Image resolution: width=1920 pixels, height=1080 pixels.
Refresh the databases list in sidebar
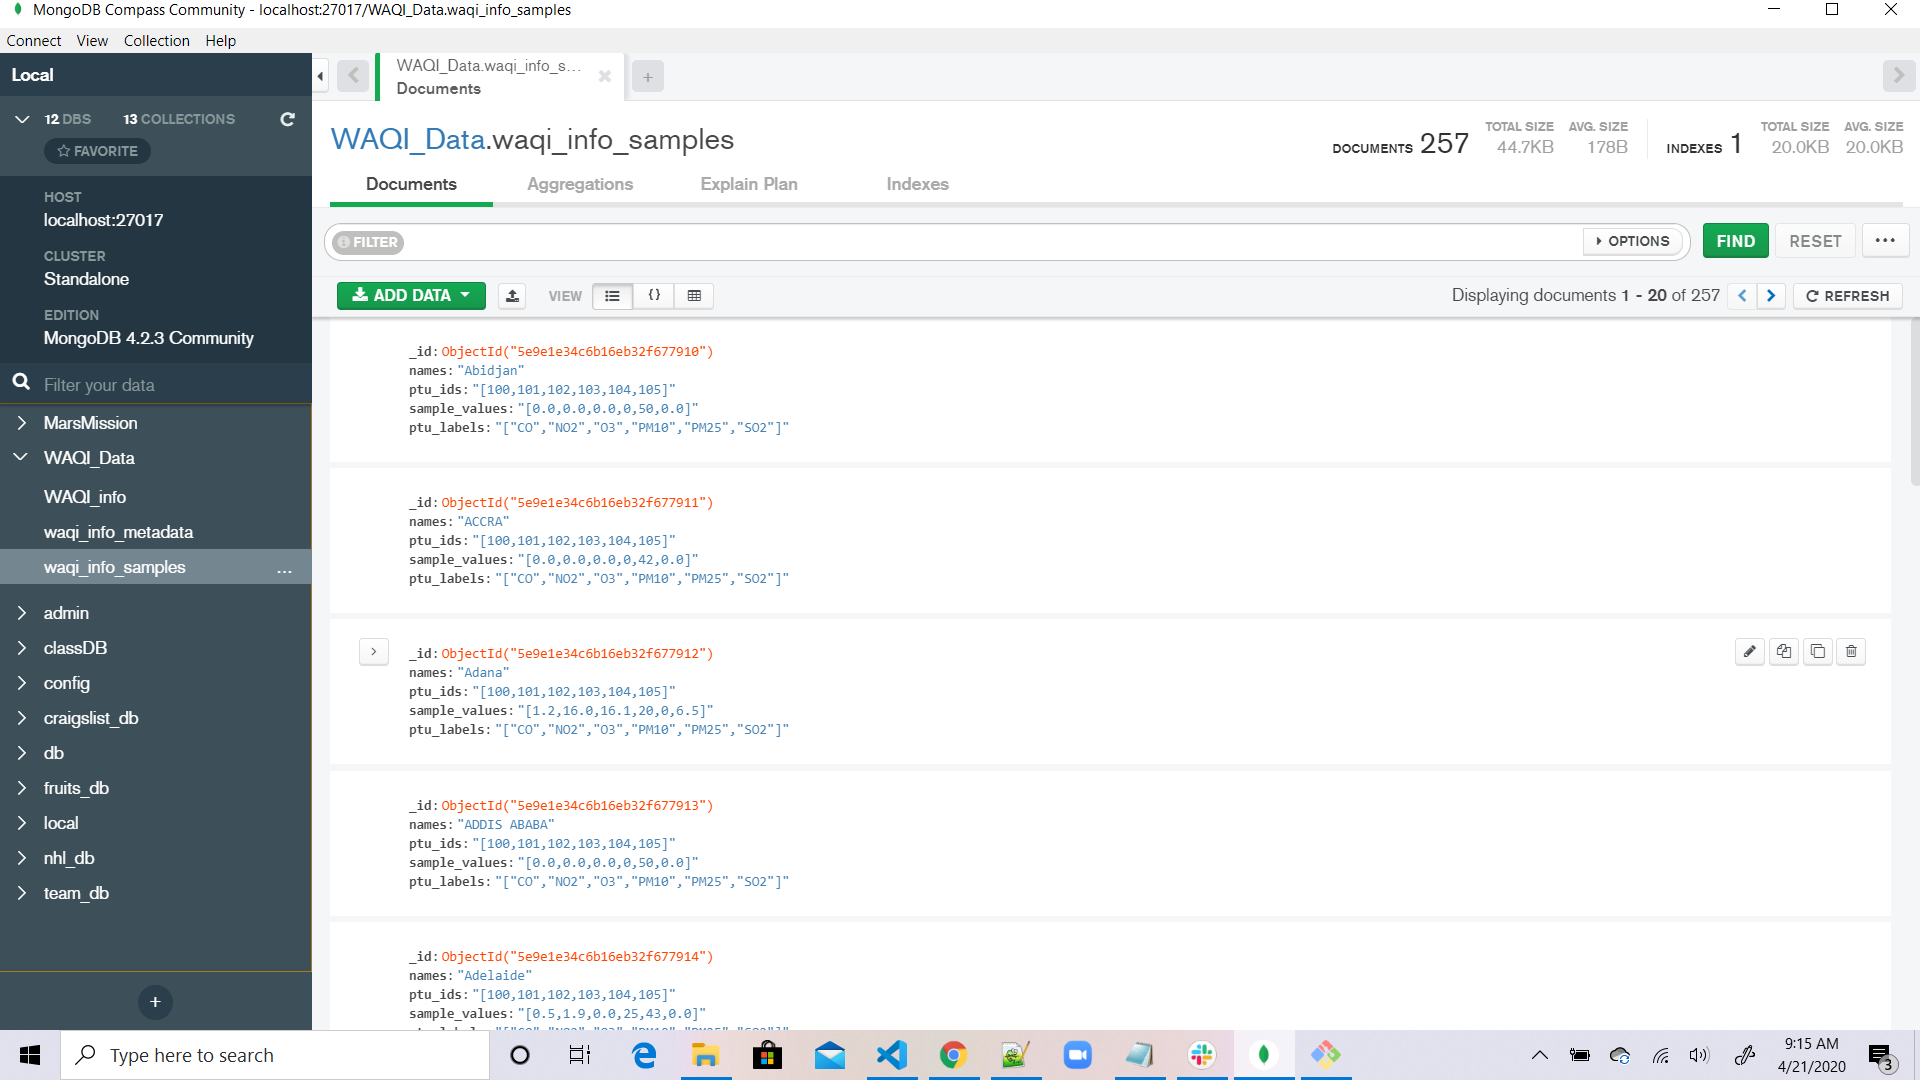(287, 119)
